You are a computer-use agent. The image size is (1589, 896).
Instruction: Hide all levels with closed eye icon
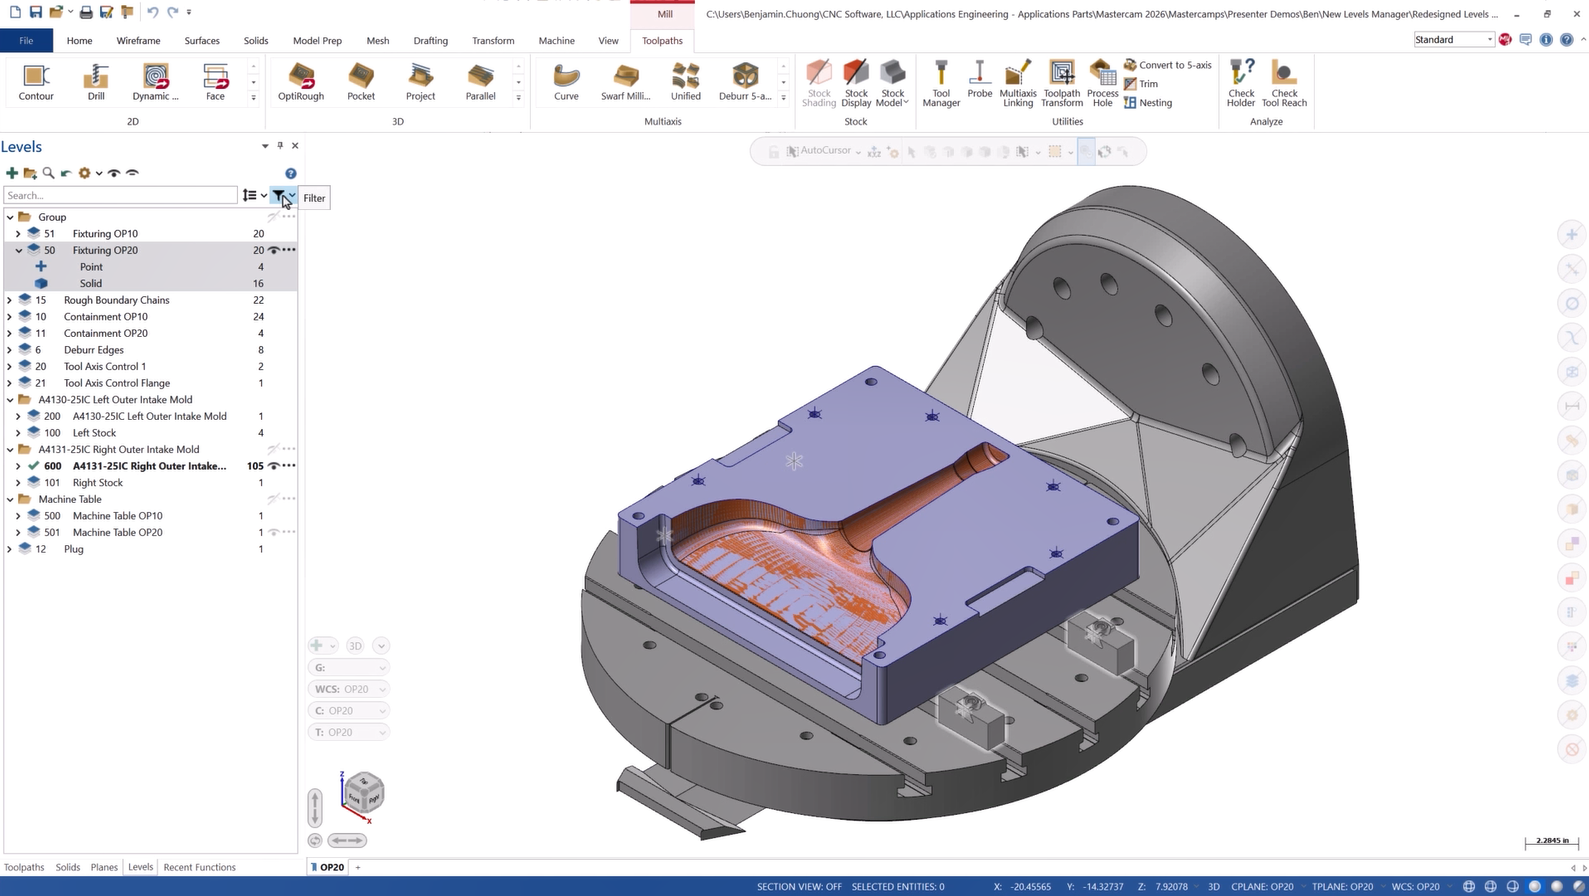pos(132,173)
